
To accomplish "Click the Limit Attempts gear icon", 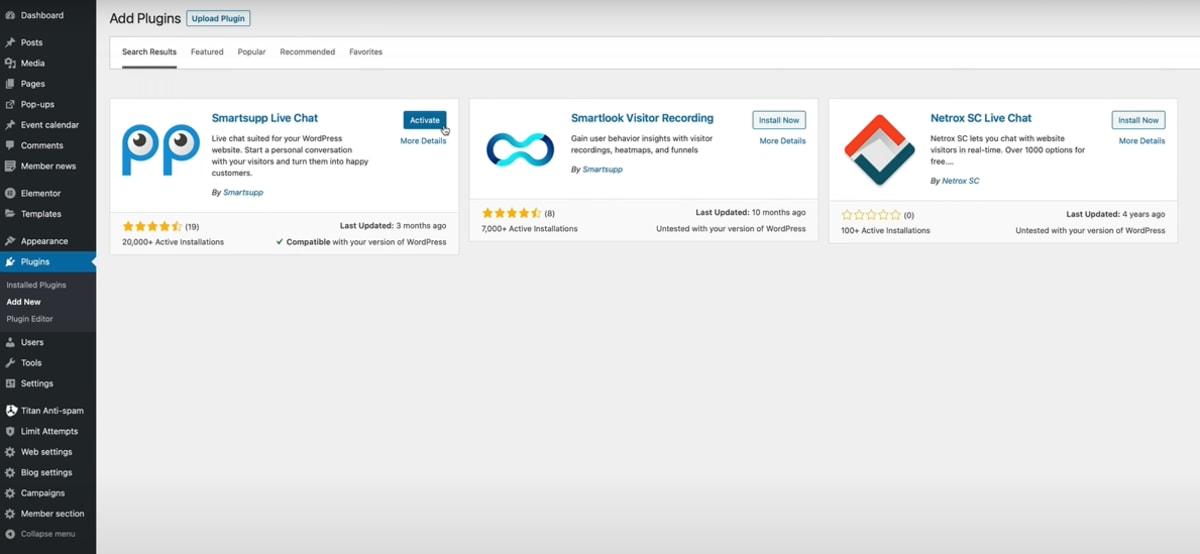I will click(10, 431).
